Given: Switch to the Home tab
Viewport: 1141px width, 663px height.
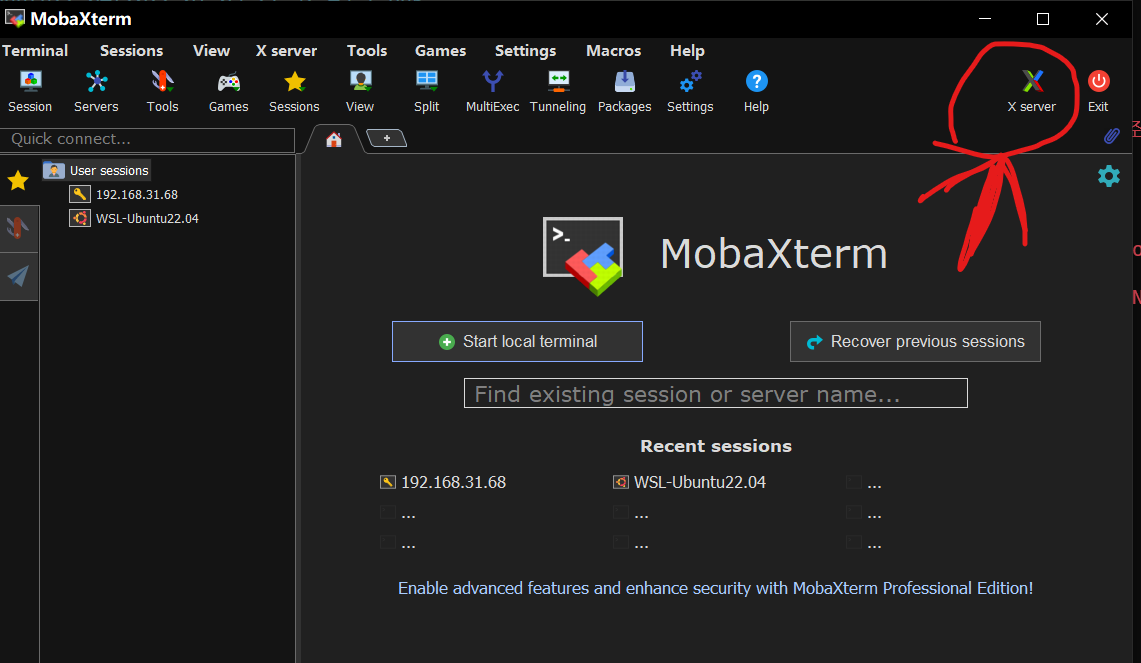Looking at the screenshot, I should (x=334, y=139).
